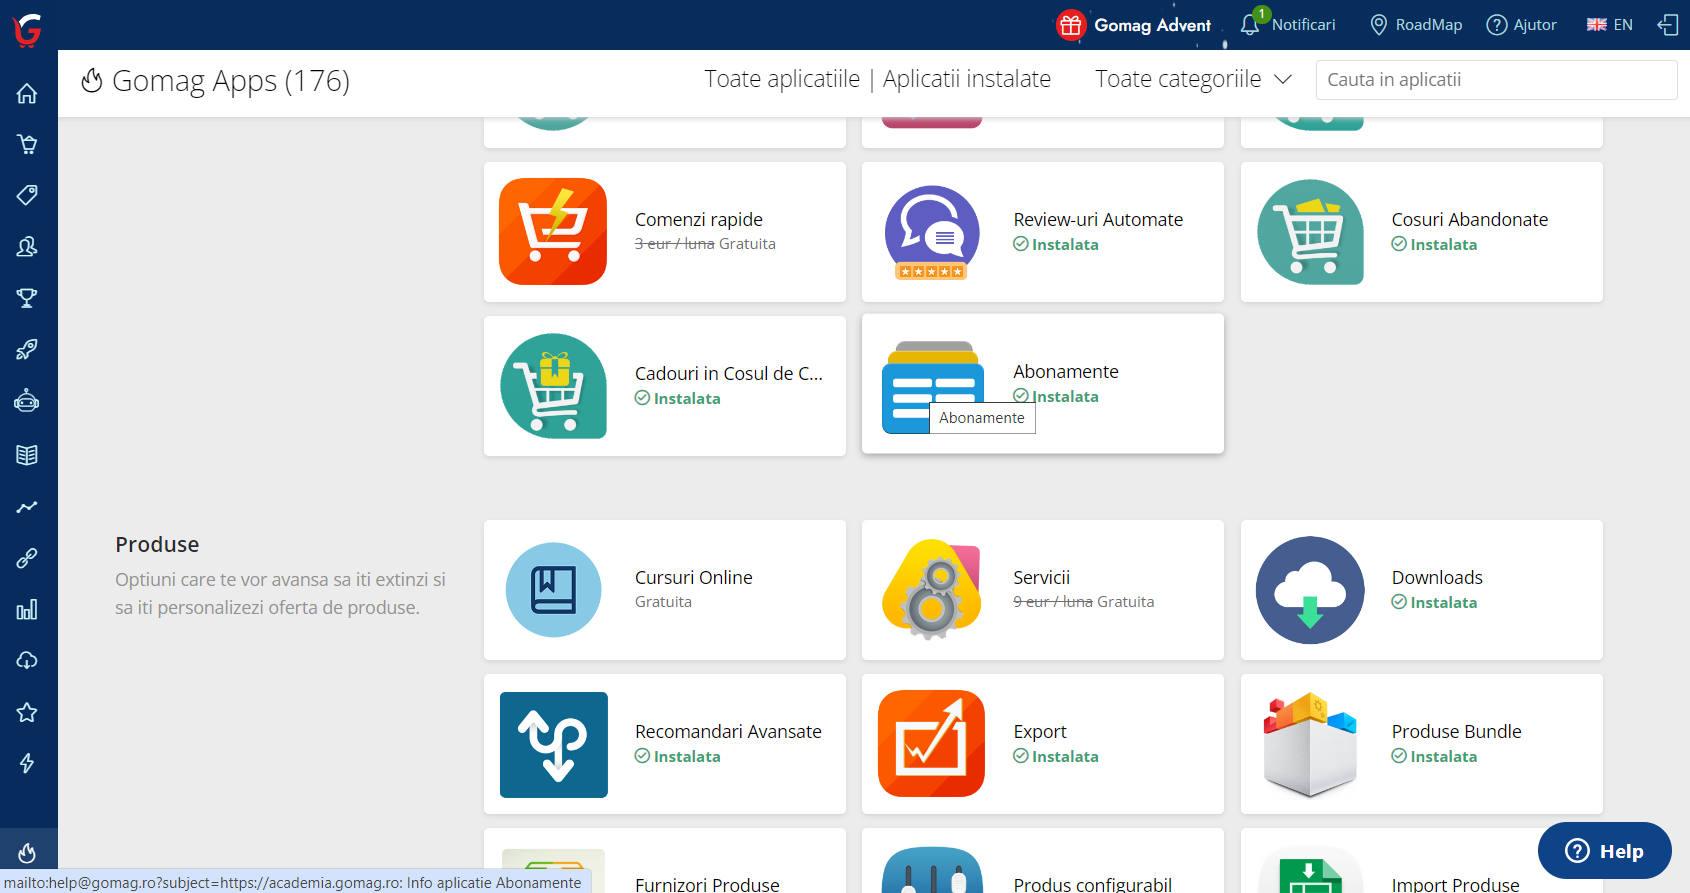Screen dimensions: 1690x893
Task: Open Cursuri Online book icon
Action: pyautogui.click(x=553, y=590)
